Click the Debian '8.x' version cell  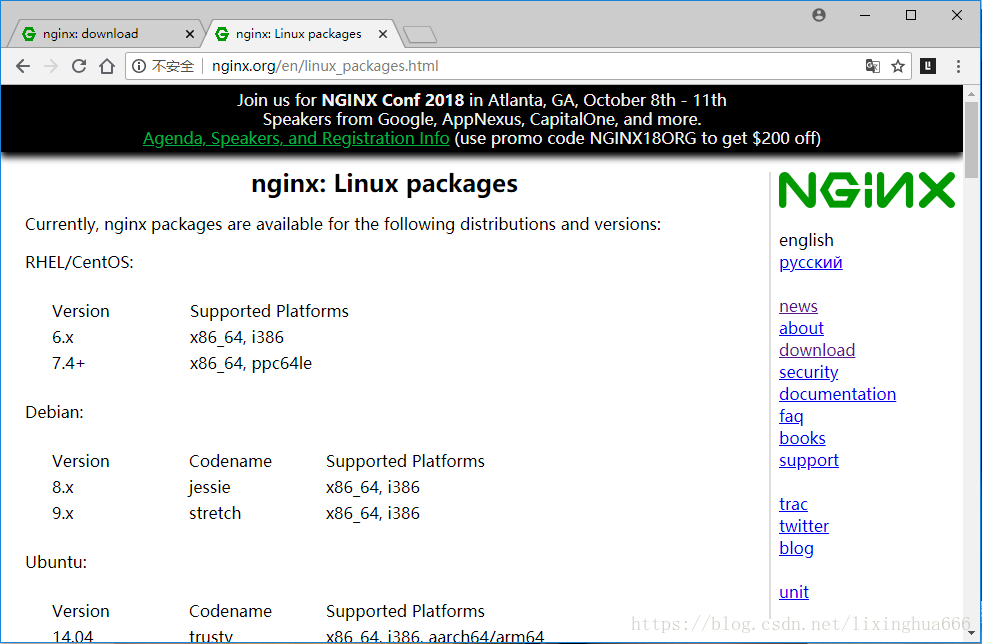[63, 487]
